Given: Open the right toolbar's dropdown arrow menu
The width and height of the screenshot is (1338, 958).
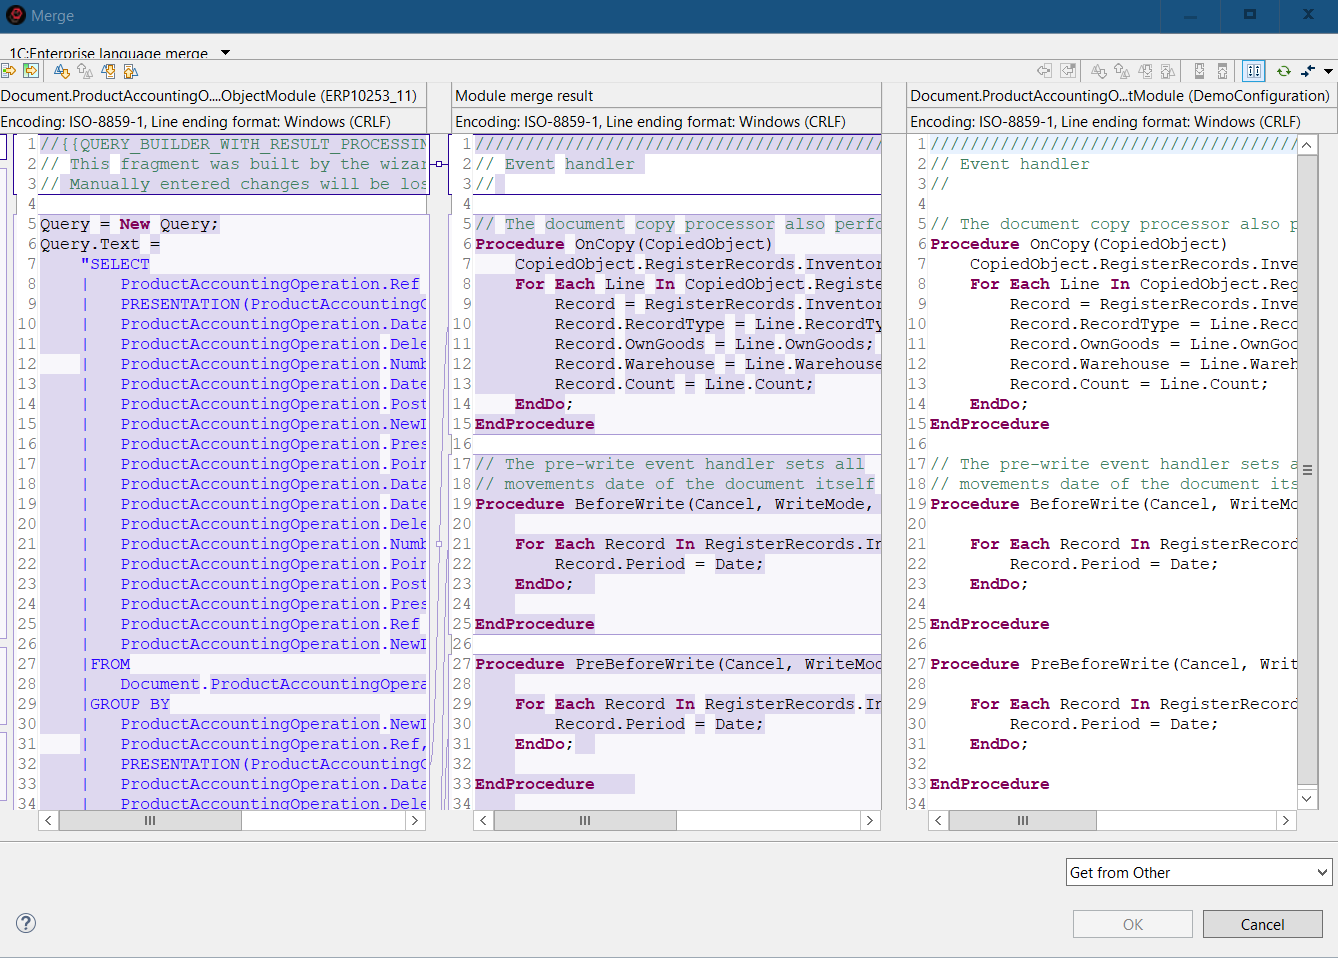Looking at the screenshot, I should [x=1328, y=71].
